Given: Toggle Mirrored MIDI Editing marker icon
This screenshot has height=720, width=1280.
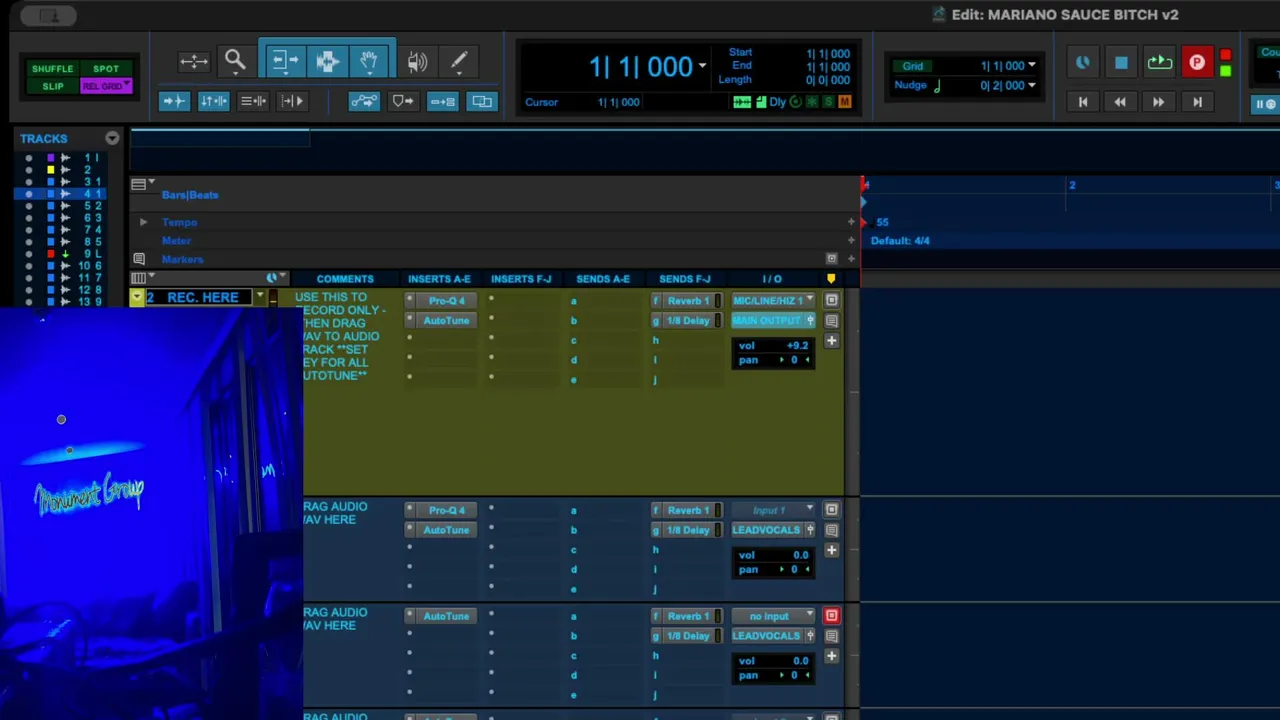Looking at the screenshot, I should click(403, 101).
